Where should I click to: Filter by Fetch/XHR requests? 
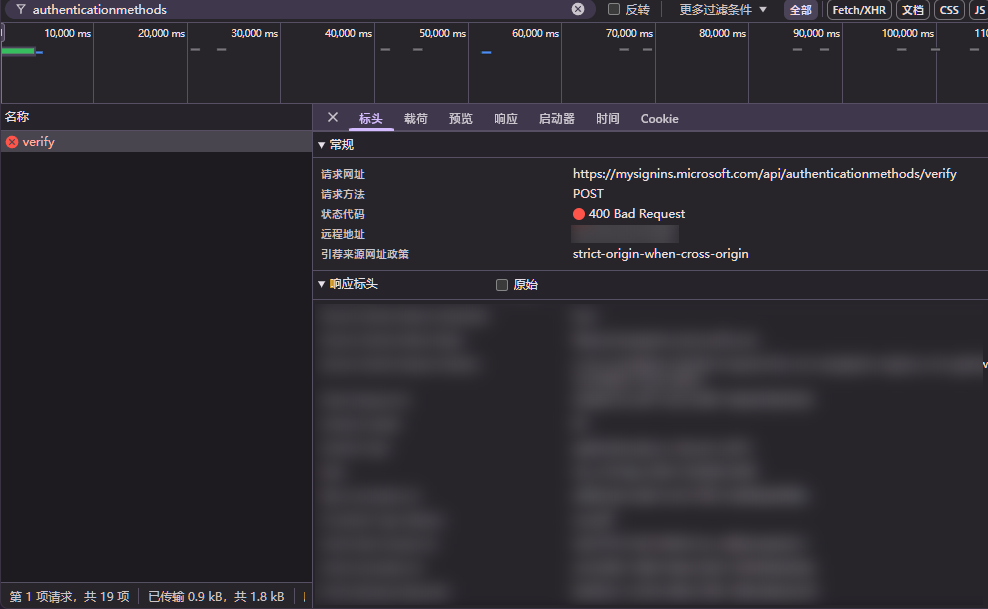859,9
